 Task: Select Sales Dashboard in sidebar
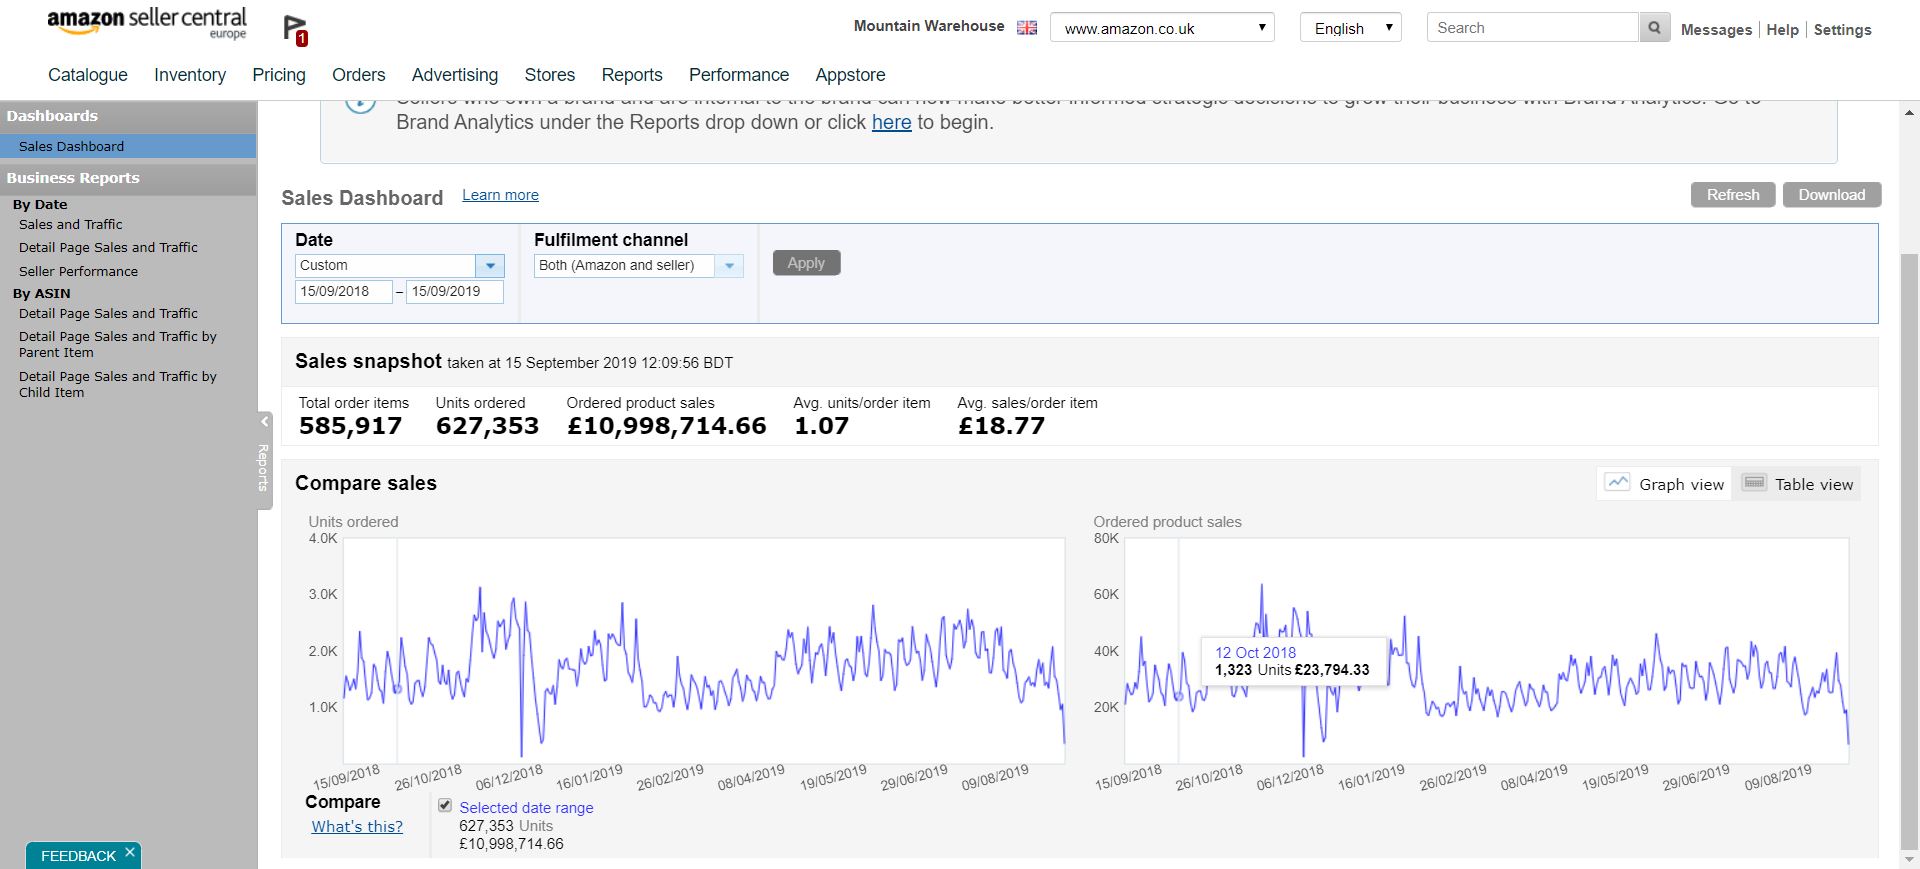click(128, 146)
